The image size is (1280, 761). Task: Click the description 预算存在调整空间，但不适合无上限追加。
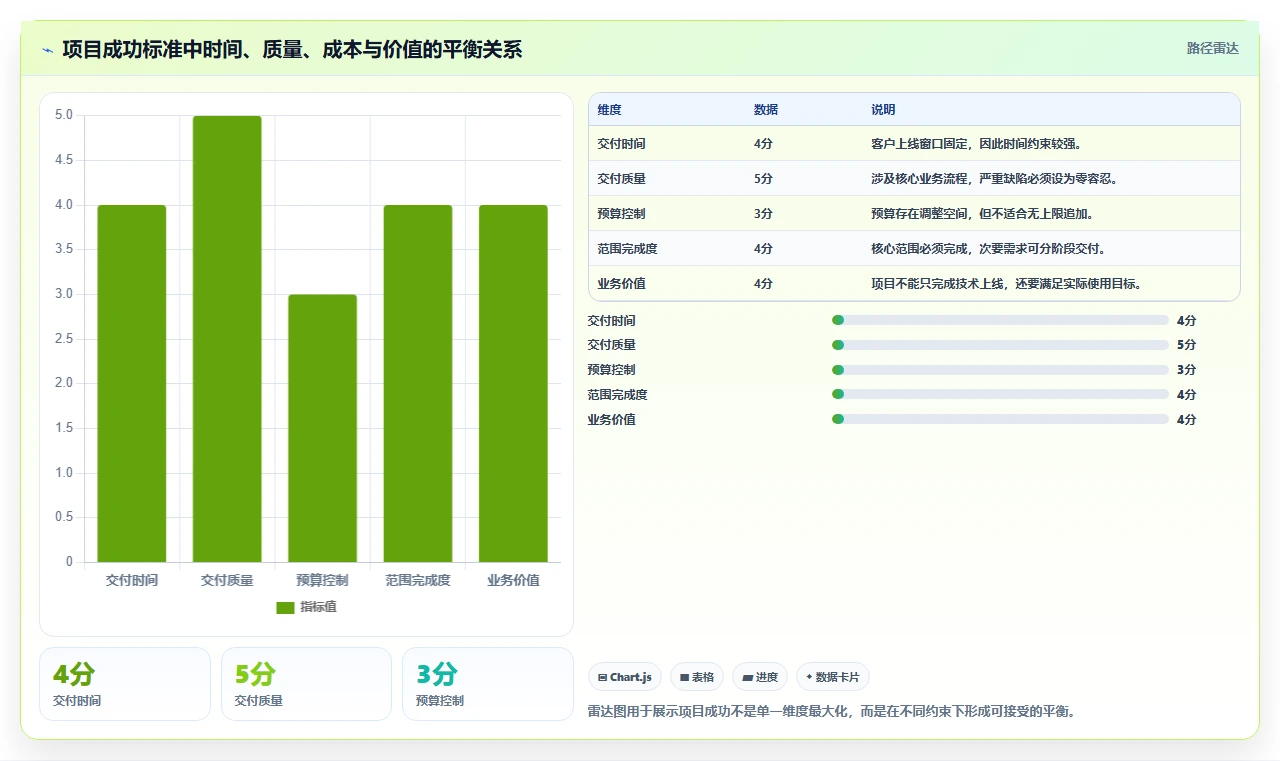click(x=982, y=214)
